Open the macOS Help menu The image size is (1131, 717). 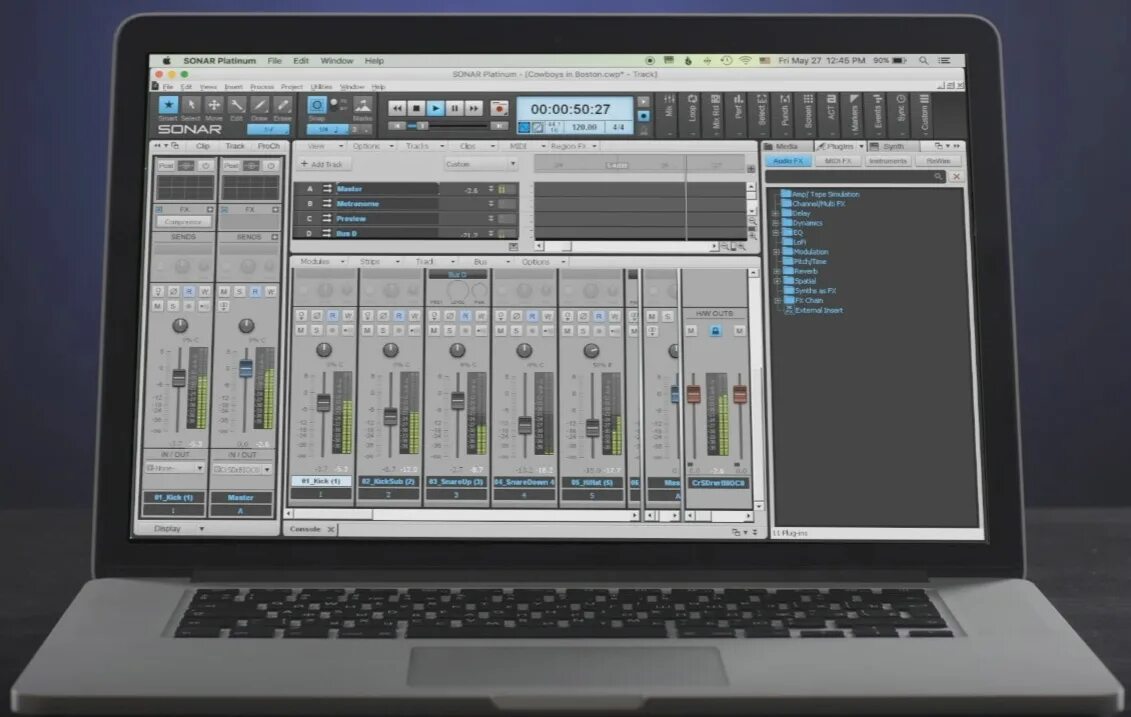click(x=374, y=61)
